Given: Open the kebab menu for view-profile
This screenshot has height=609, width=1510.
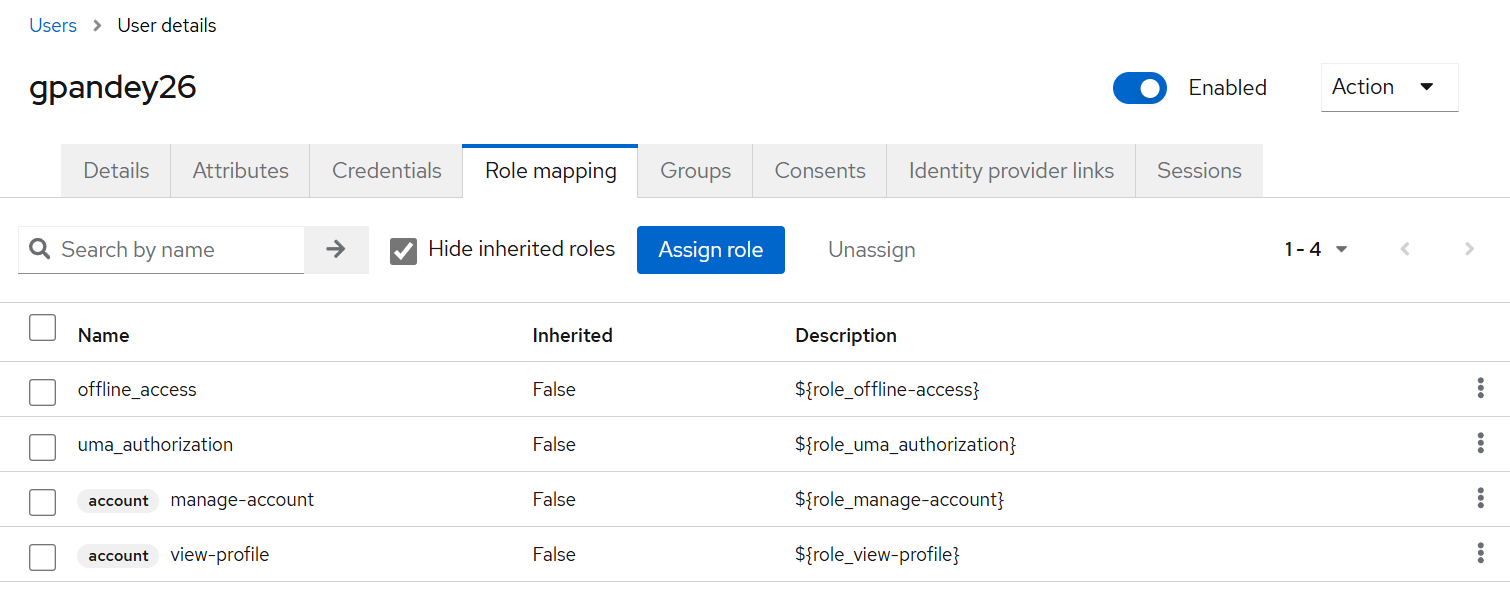Looking at the screenshot, I should [1481, 552].
